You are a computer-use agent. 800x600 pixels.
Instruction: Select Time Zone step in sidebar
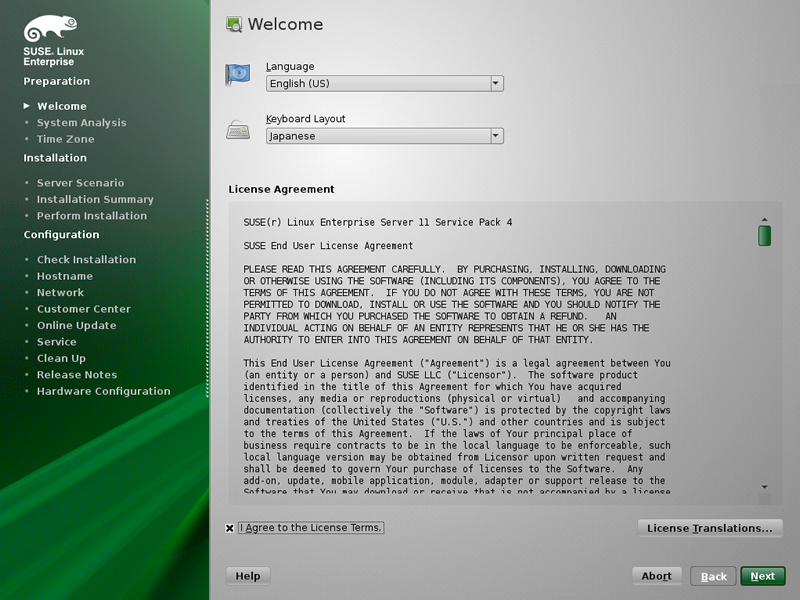point(65,139)
